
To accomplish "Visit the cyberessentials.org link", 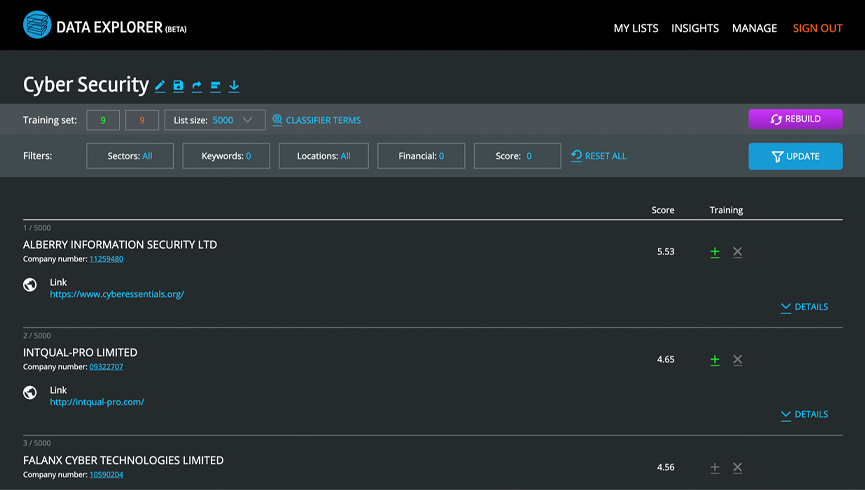I will [117, 294].
